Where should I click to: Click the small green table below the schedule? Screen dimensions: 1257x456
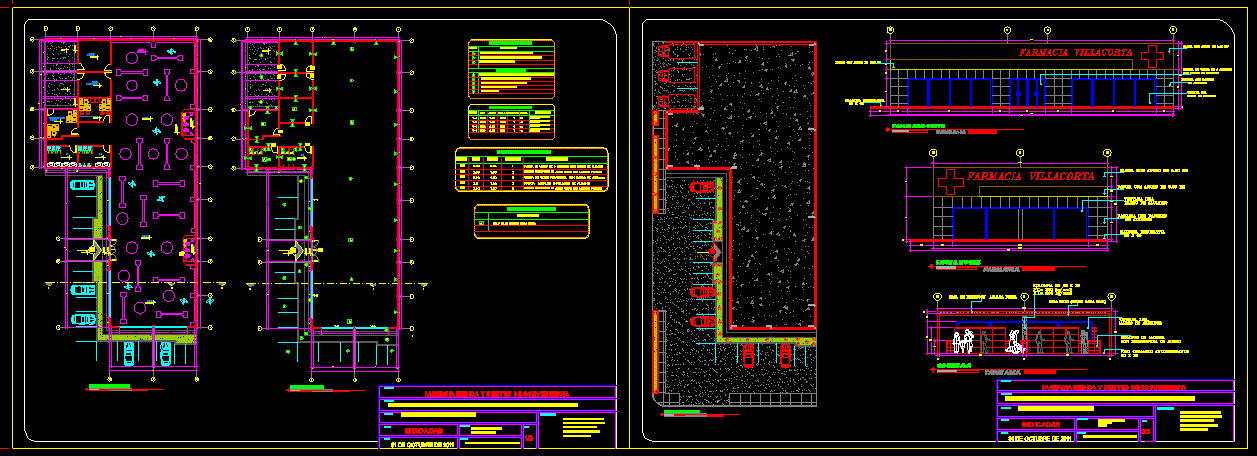click(x=531, y=220)
